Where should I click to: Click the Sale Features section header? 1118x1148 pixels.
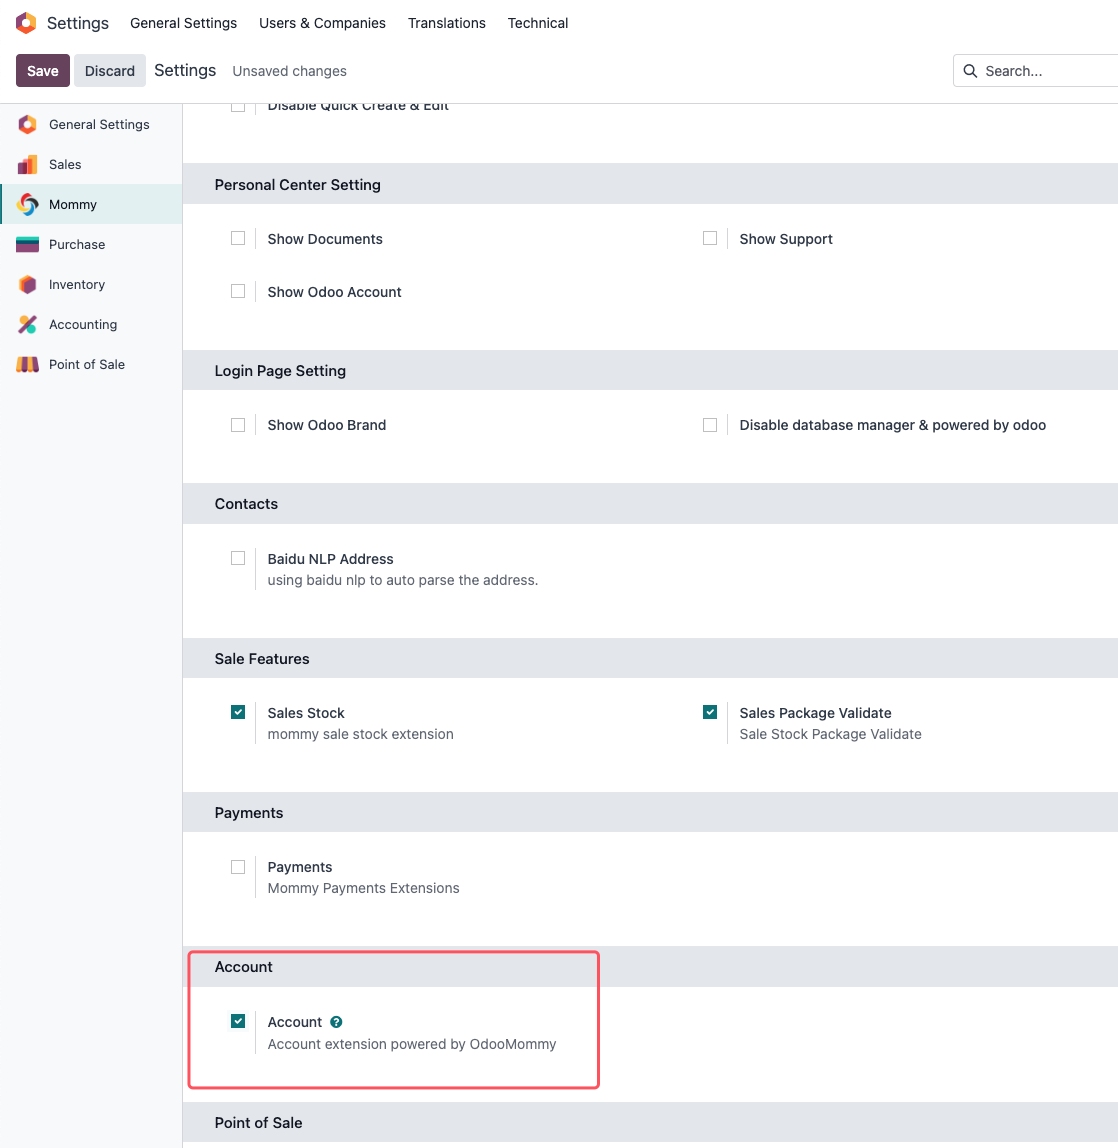(x=261, y=659)
